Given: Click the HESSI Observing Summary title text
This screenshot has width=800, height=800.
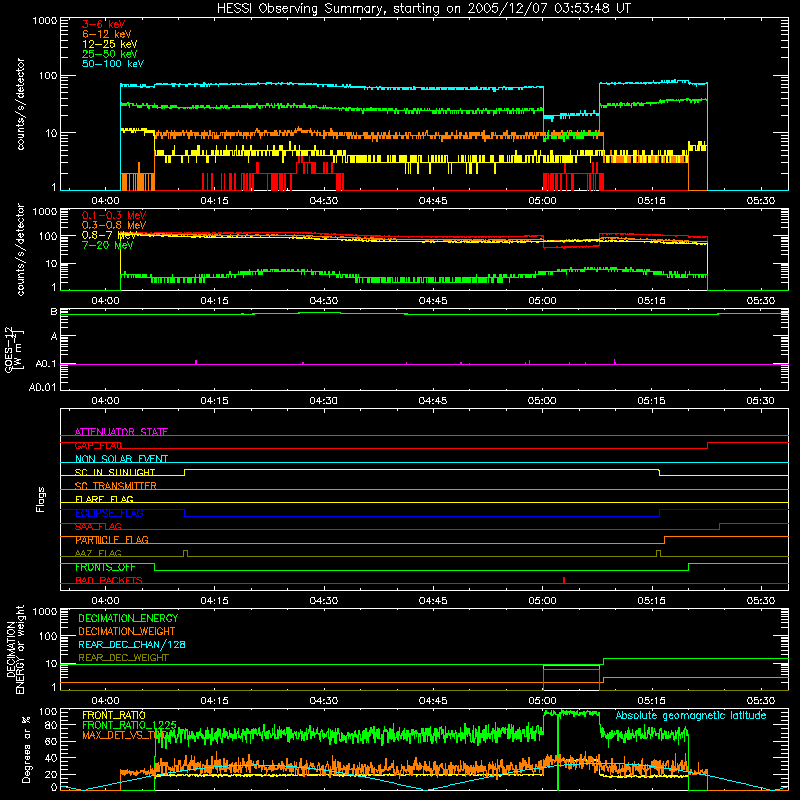Looking at the screenshot, I should point(423,9).
